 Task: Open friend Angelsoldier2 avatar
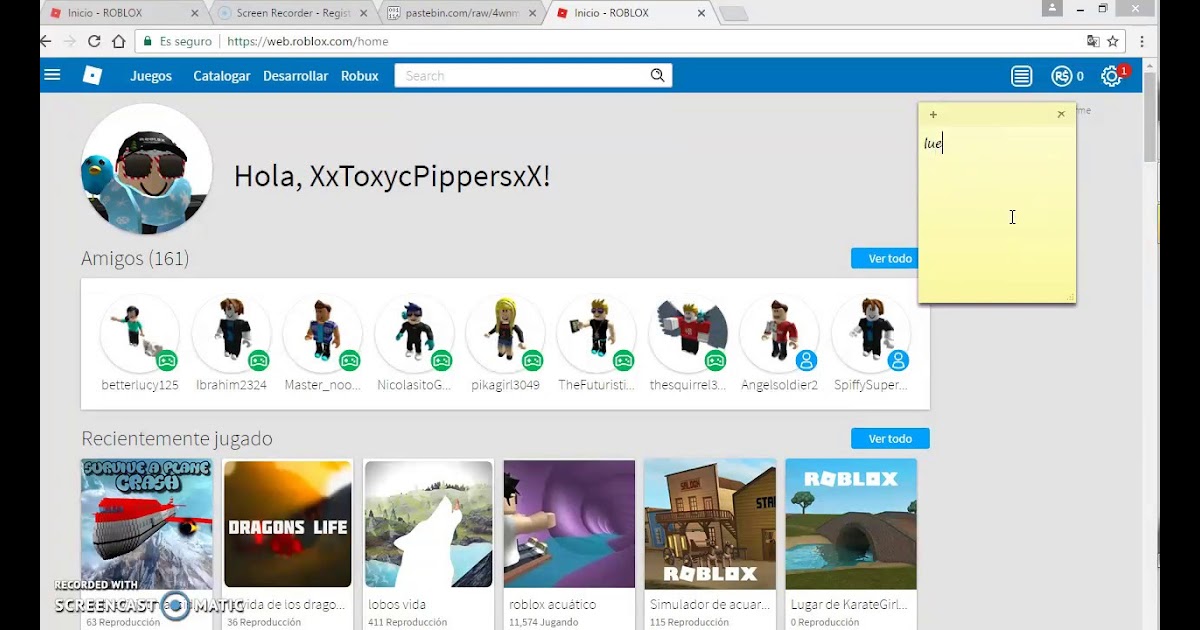pos(779,334)
